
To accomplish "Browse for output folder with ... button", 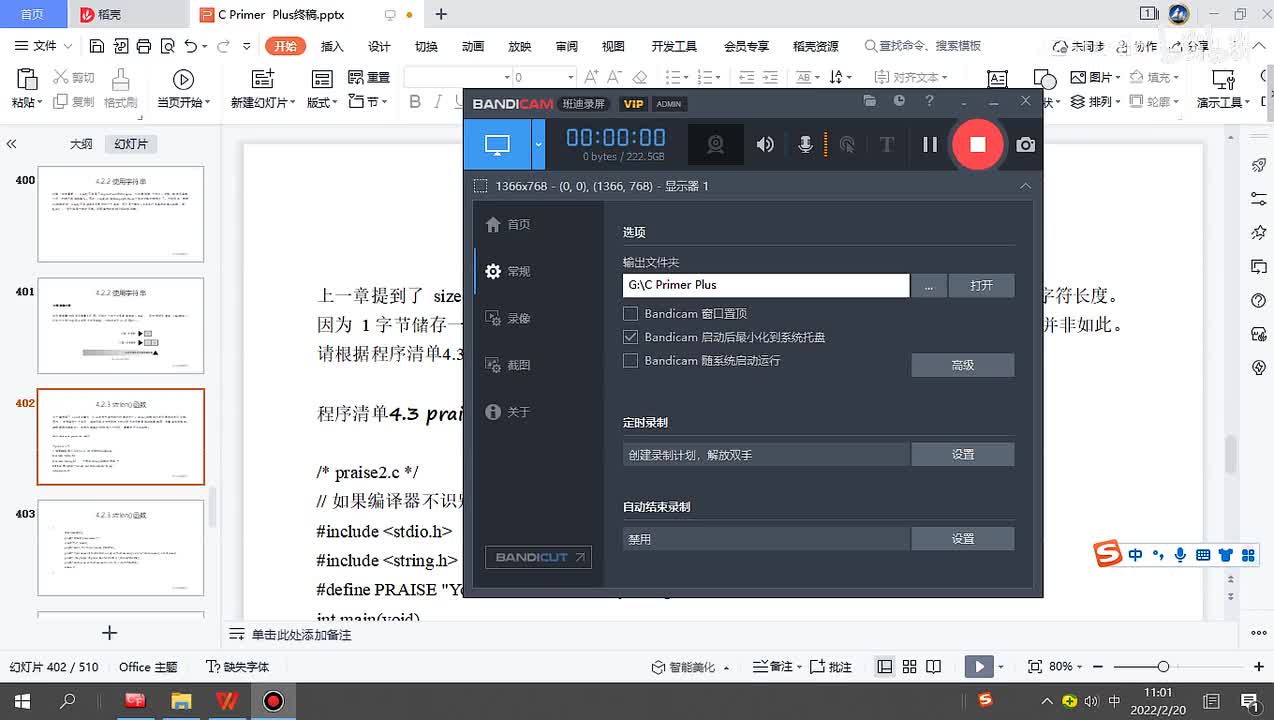I will point(929,285).
